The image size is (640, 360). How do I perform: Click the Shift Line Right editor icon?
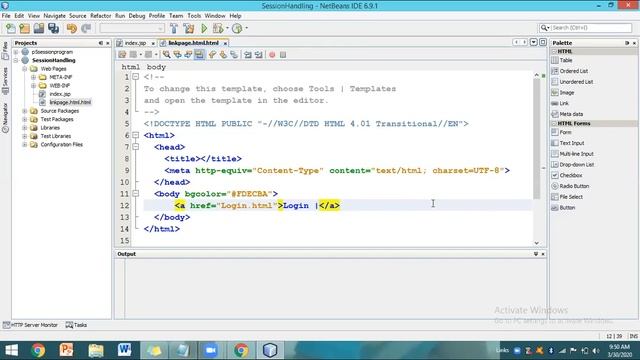(258, 55)
